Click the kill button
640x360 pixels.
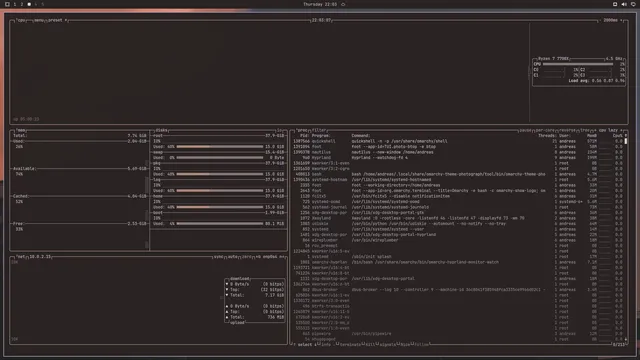(370, 344)
